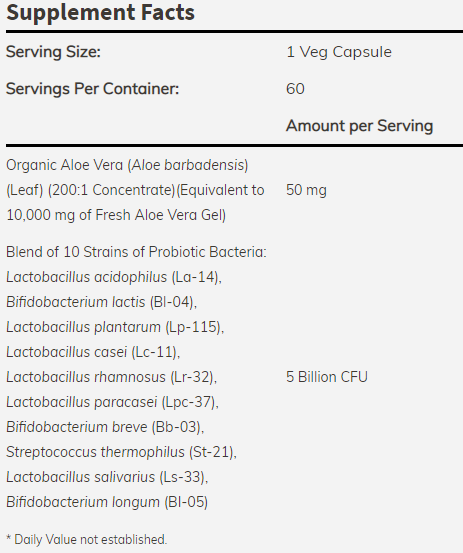
Task: Select Blend of 10 Strains of Probiotic Bacteria
Action: (136, 252)
